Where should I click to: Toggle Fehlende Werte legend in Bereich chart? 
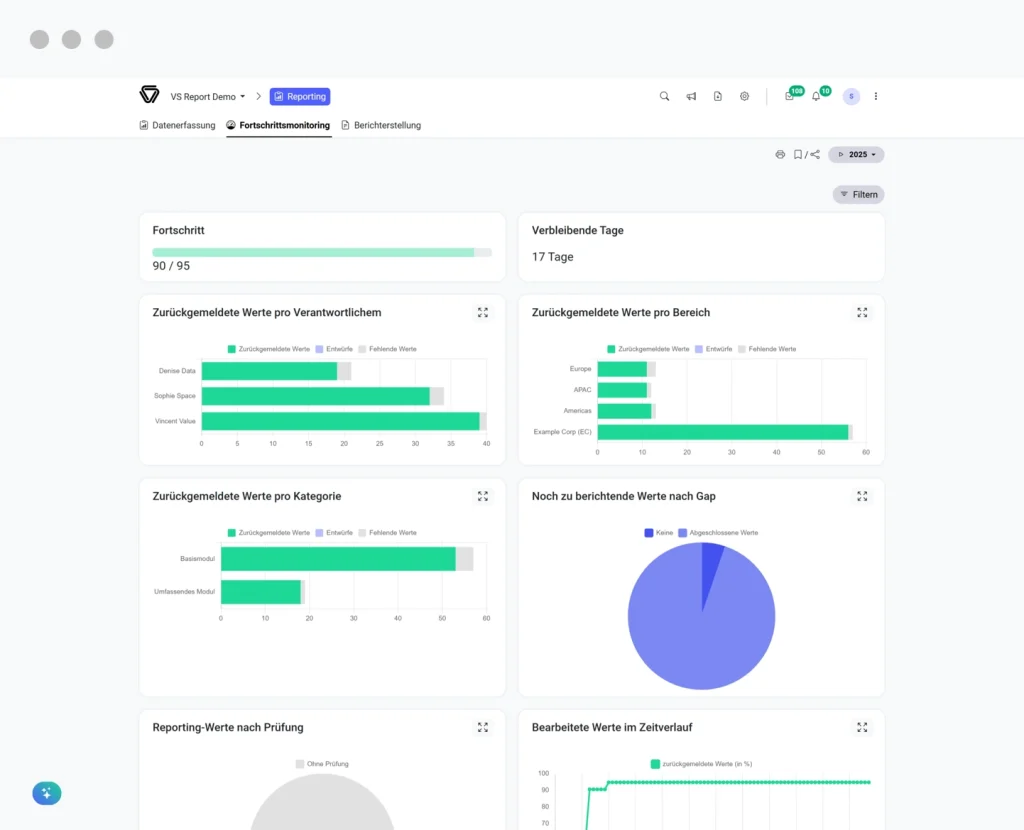click(x=767, y=349)
